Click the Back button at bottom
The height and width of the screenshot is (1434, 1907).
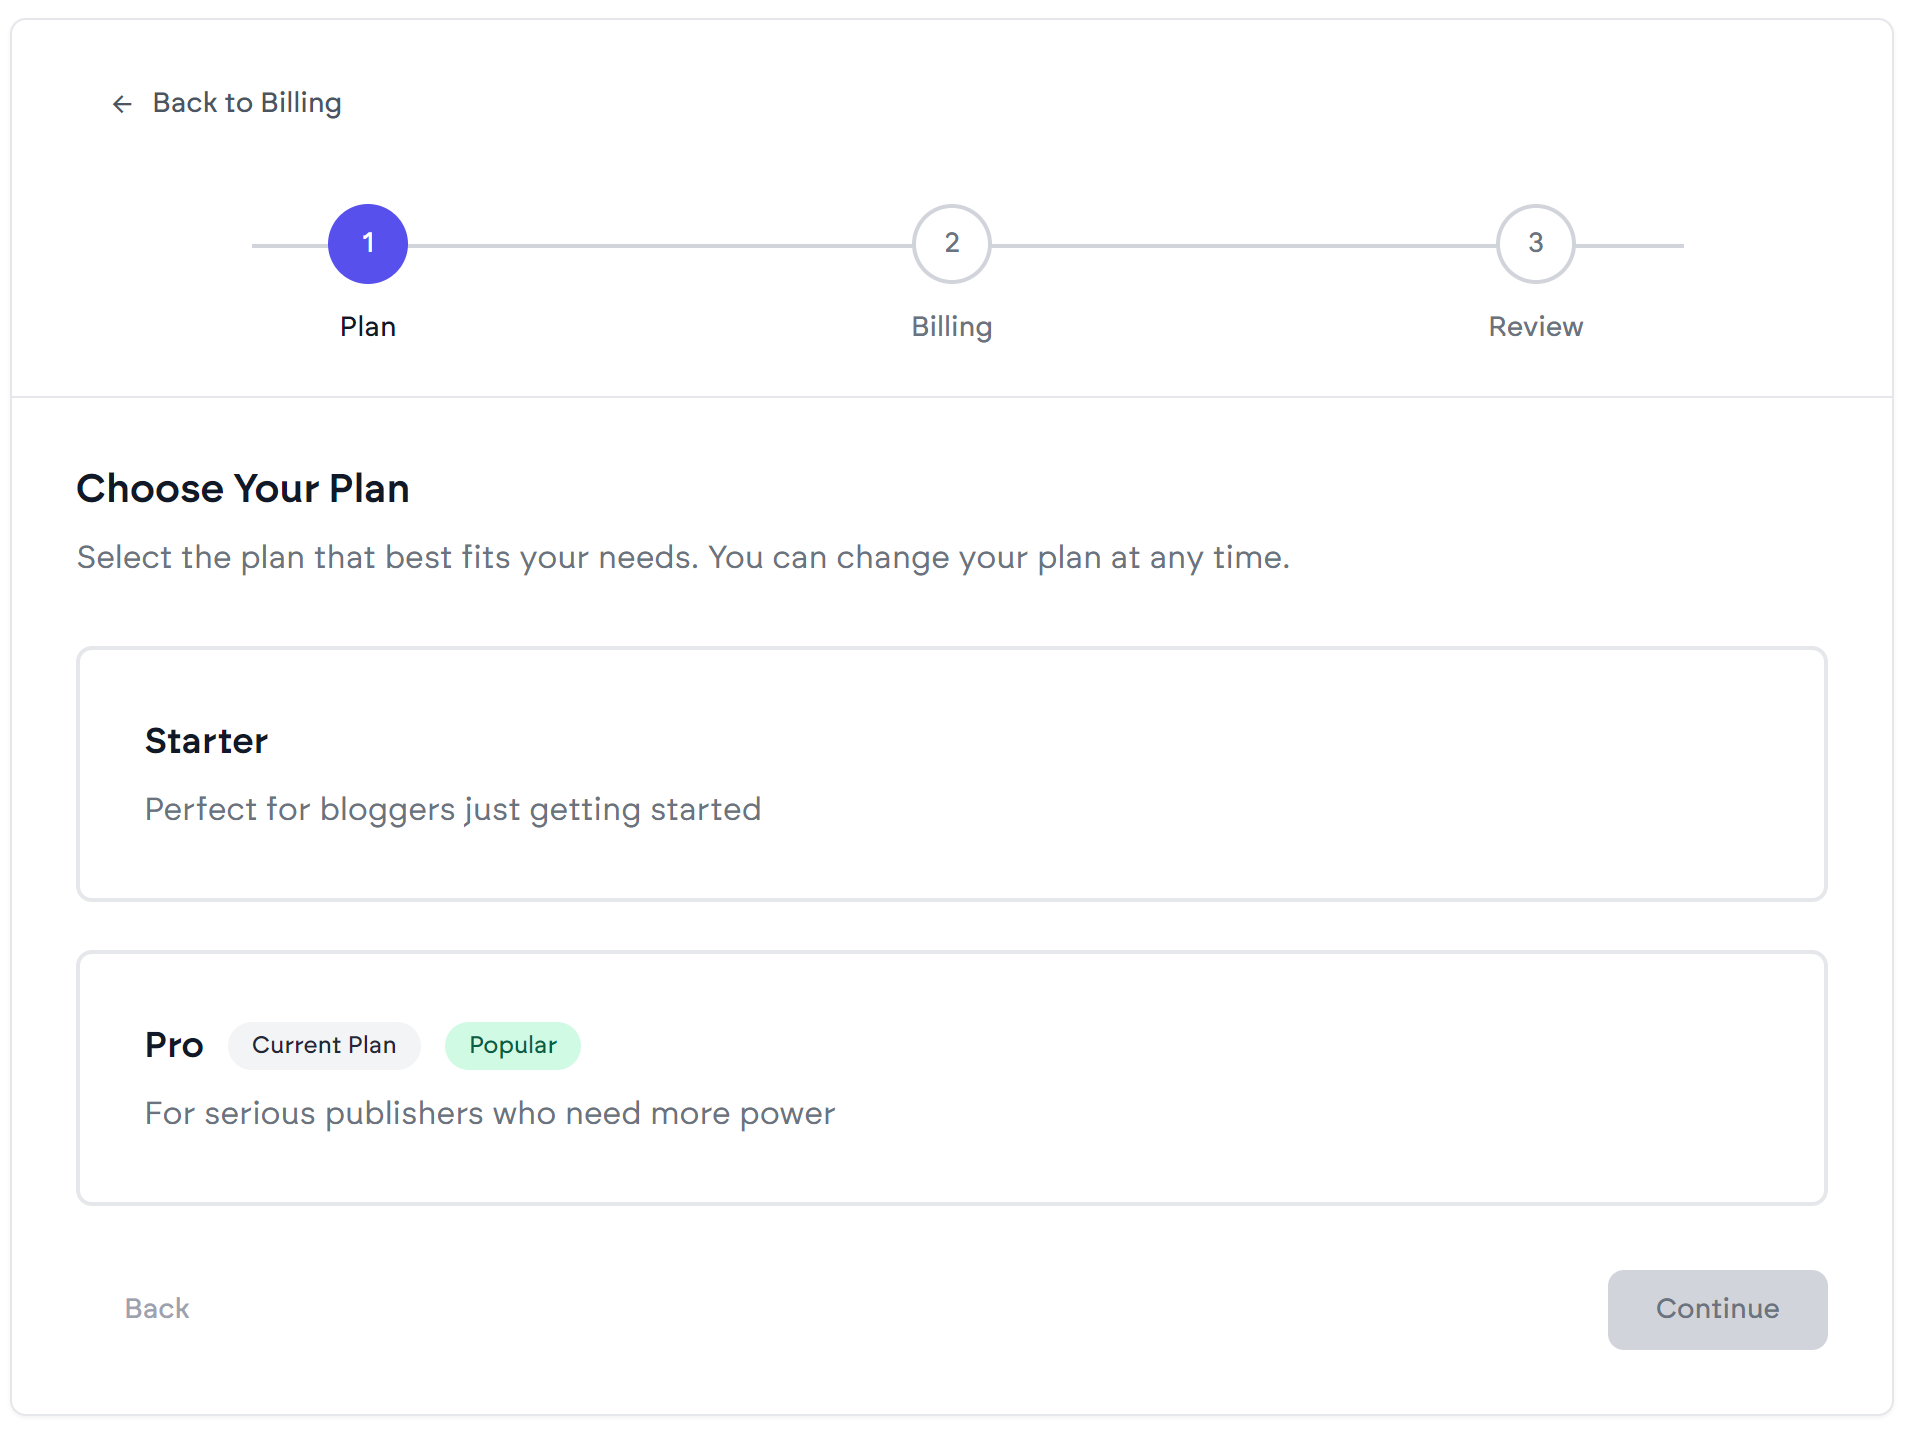tap(157, 1309)
